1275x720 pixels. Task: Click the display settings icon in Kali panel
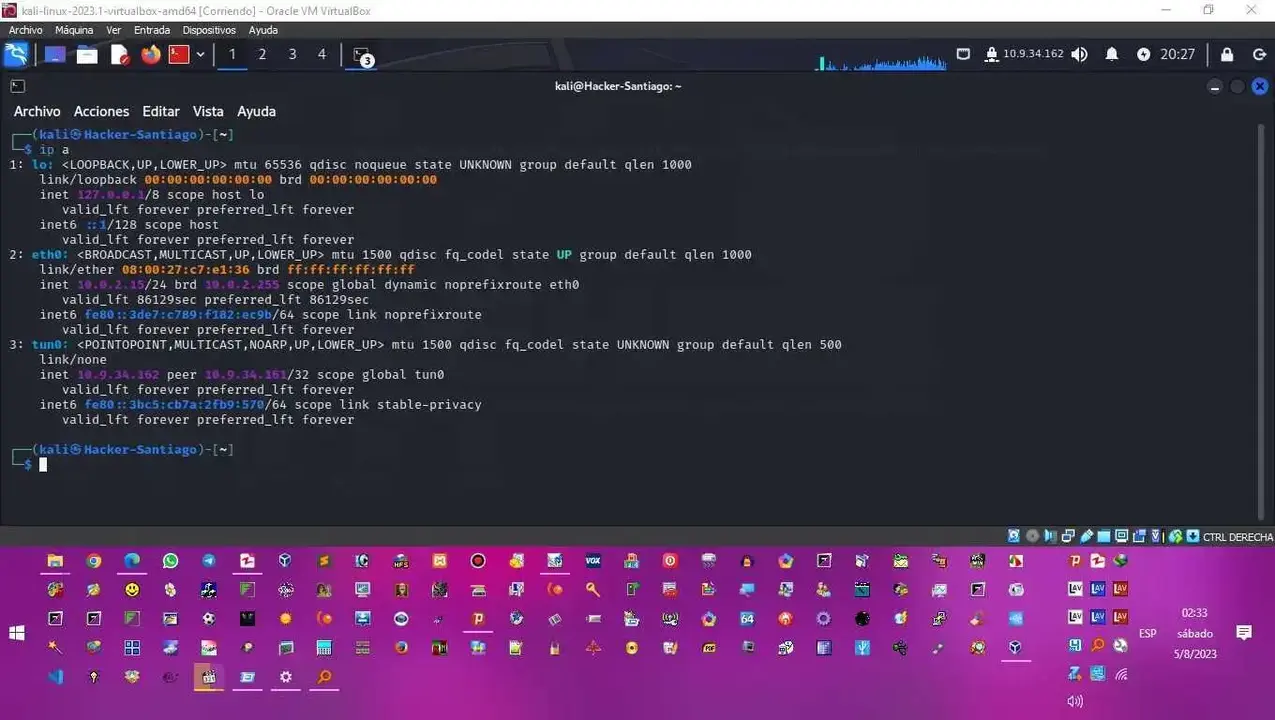coord(963,54)
